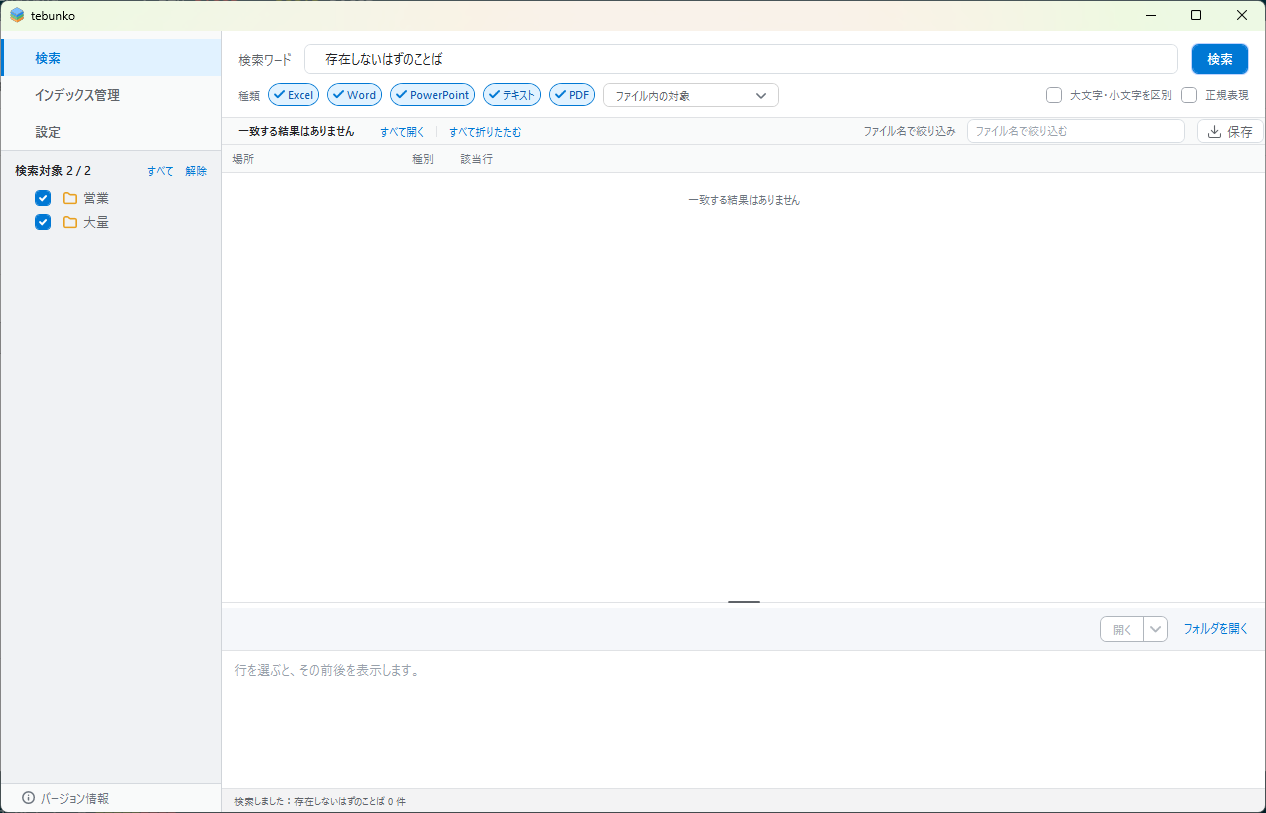Select すべて in 検索対象 header
Viewport: 1266px width, 813px height.
pos(160,171)
